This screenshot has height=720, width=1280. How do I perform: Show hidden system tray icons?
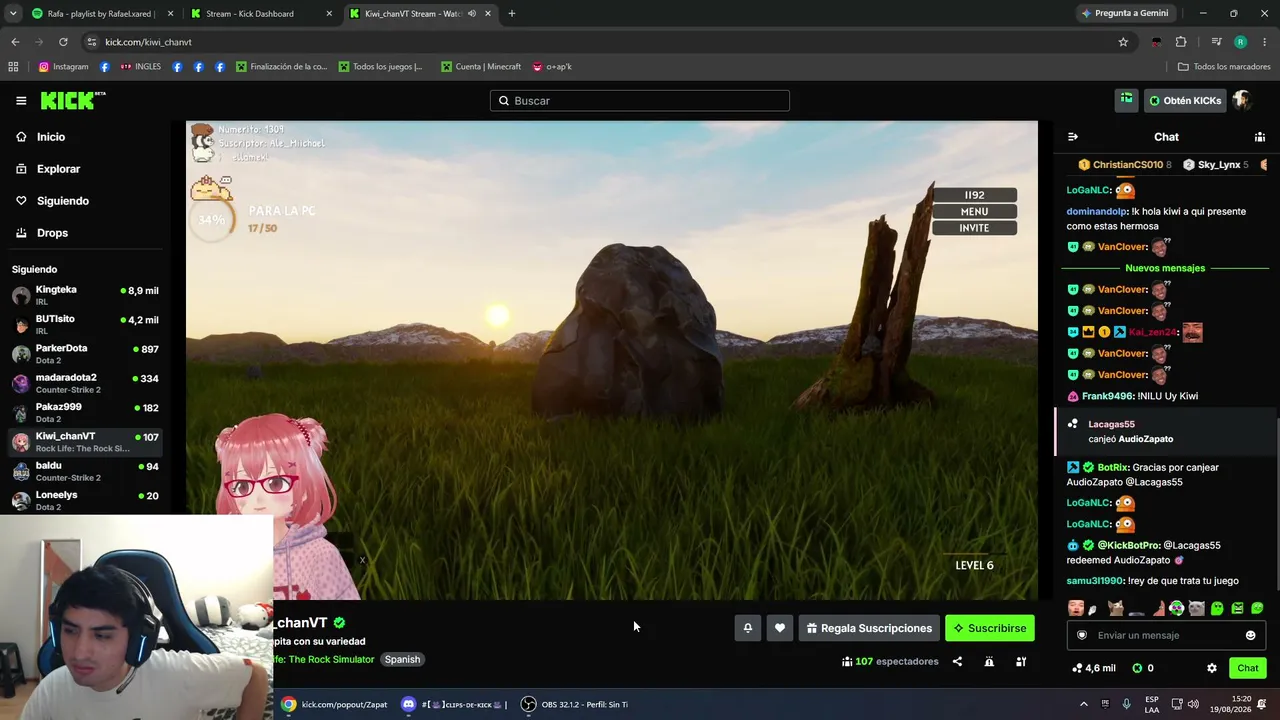point(1083,704)
